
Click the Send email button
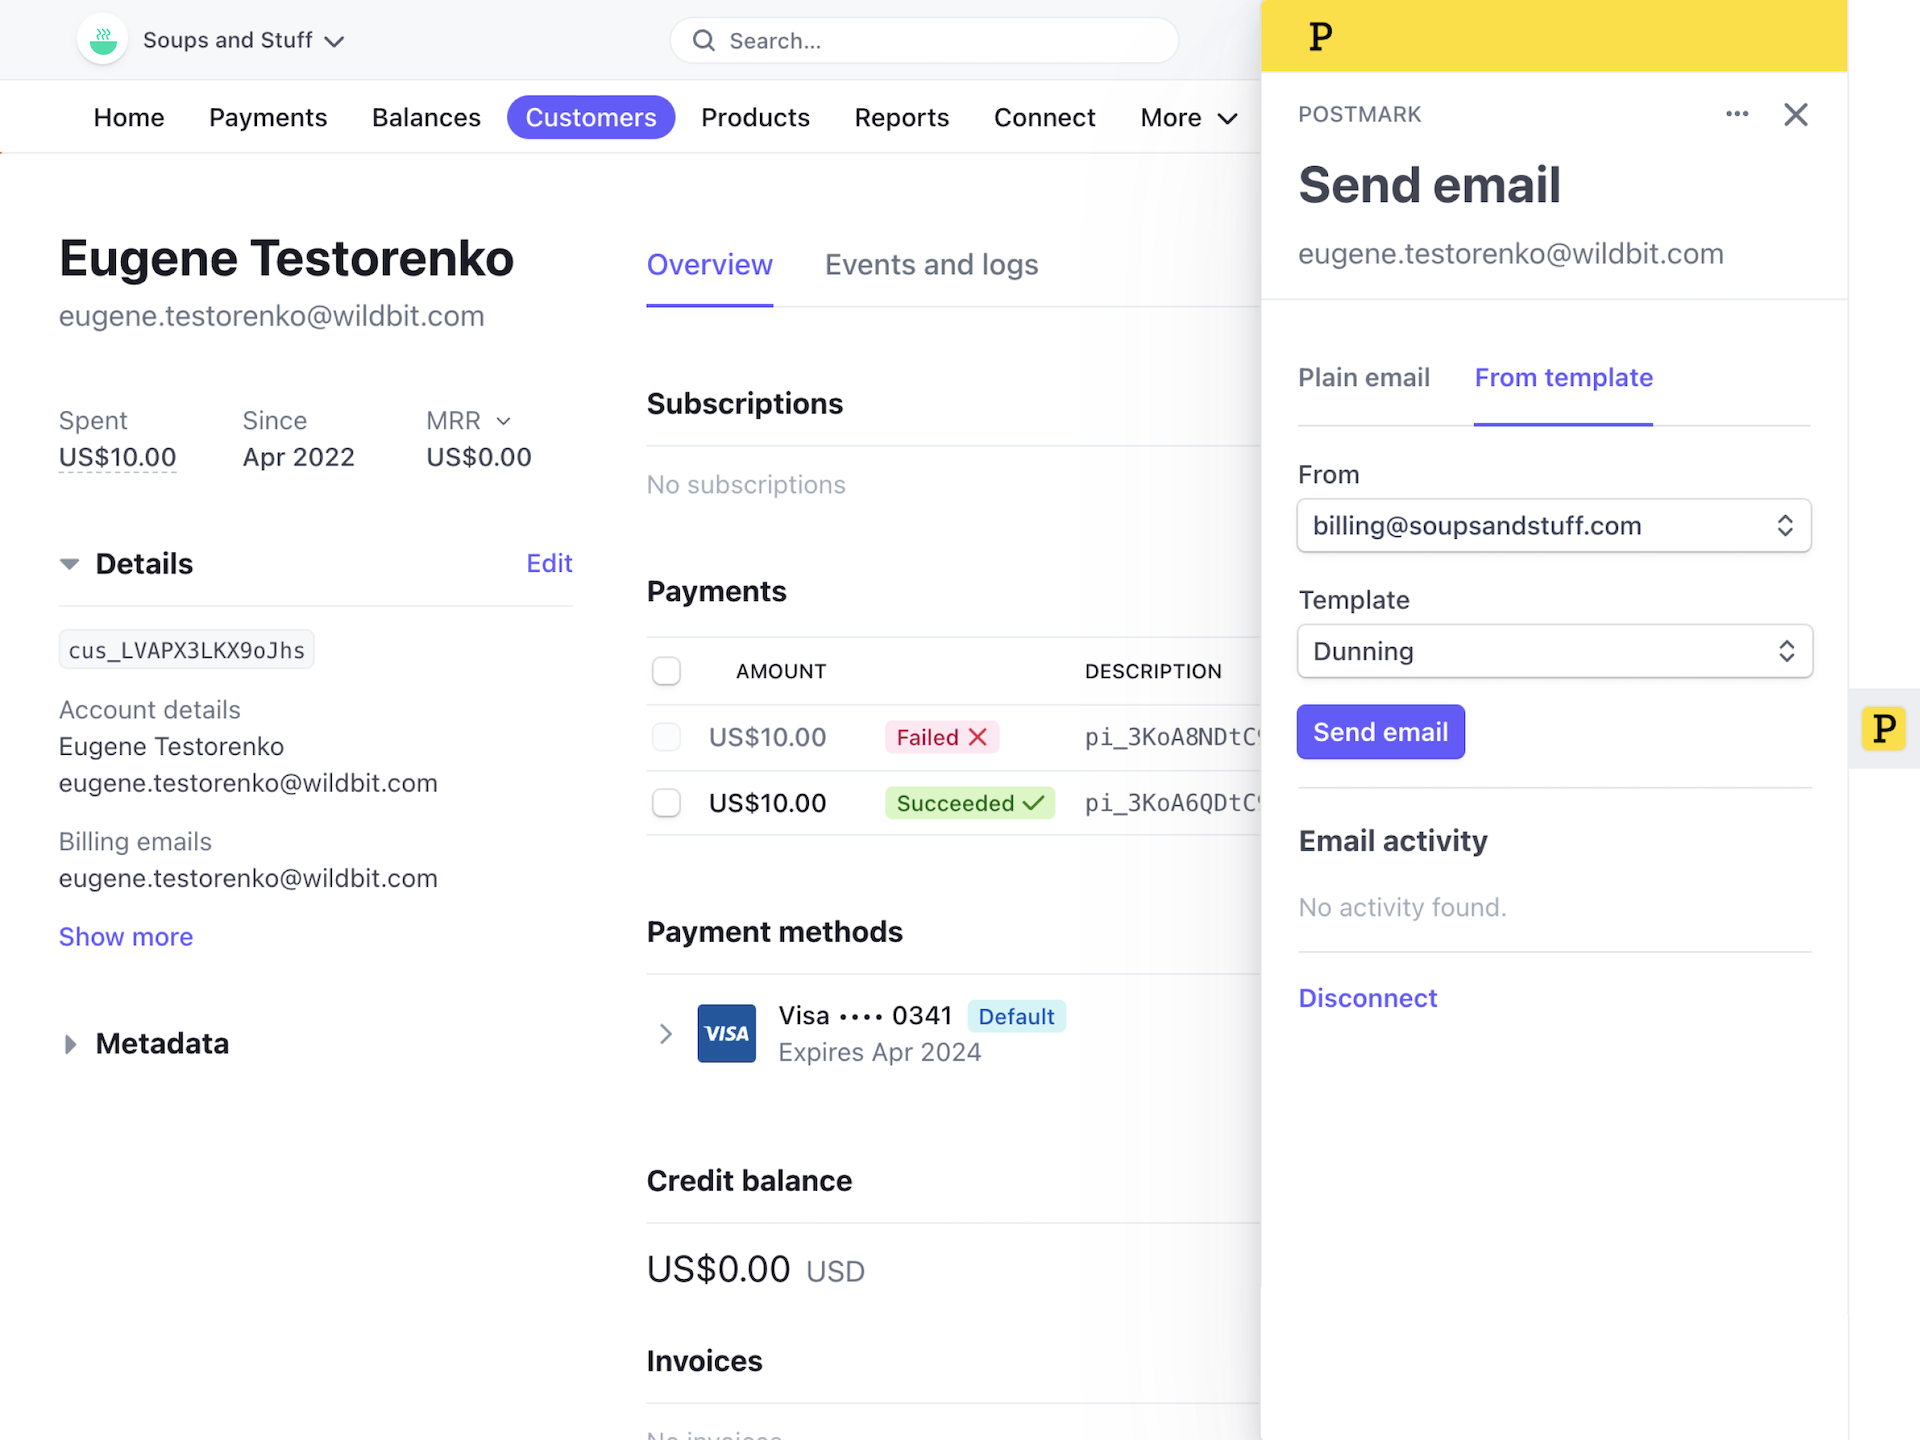[1380, 731]
